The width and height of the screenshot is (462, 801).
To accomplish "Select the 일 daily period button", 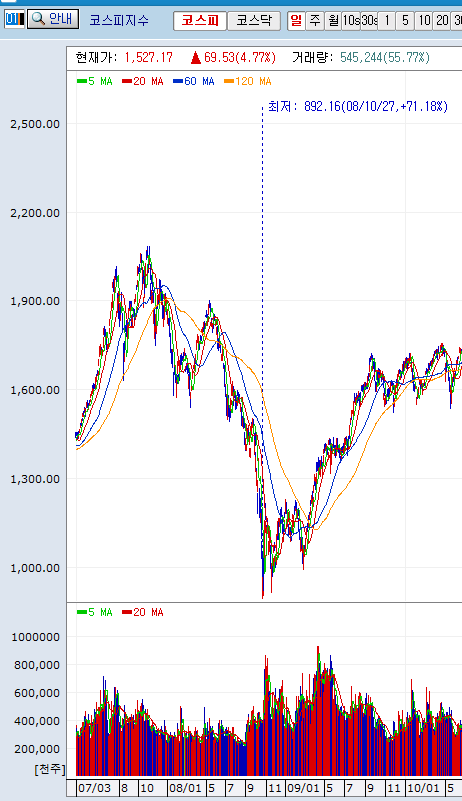I will [296, 21].
